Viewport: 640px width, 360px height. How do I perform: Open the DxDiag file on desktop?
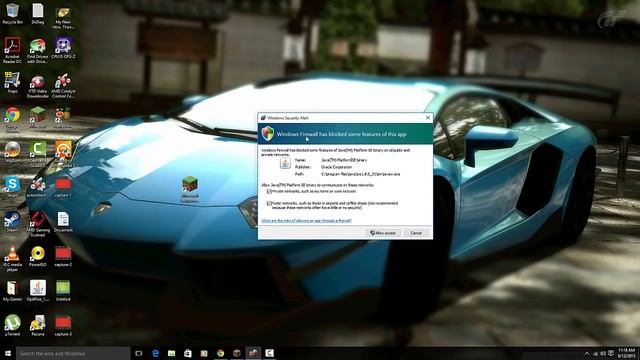click(x=38, y=13)
